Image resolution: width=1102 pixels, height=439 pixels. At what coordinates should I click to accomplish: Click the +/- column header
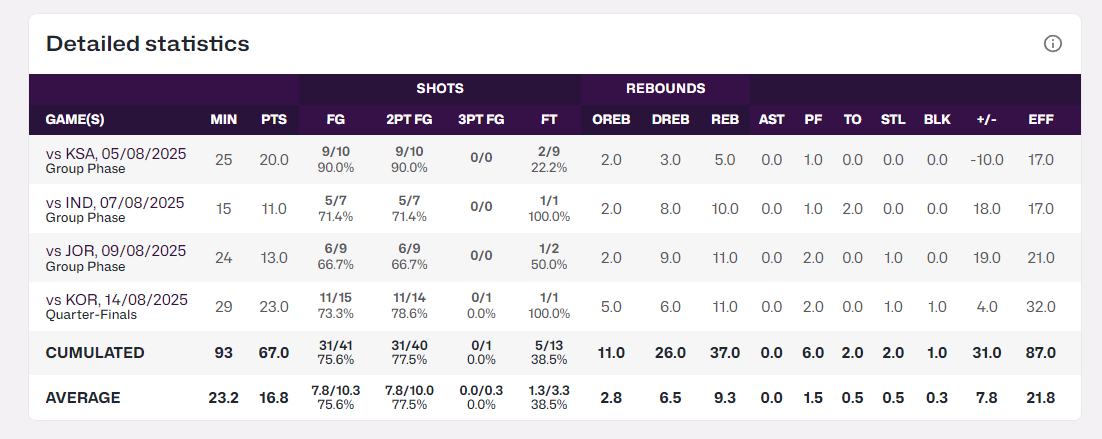986,120
